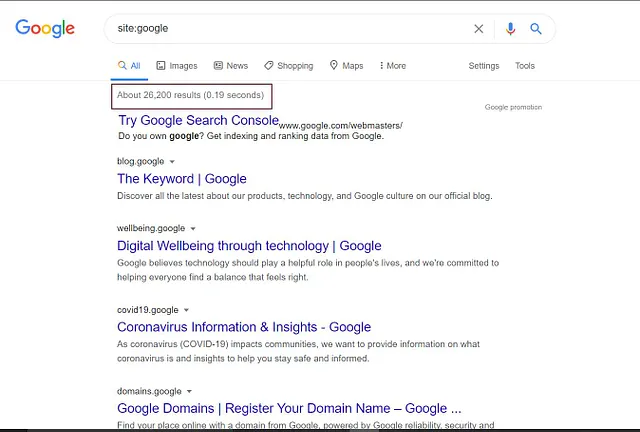Expand dropdown arrow next to domains.google
The height and width of the screenshot is (432, 640).
pos(189,391)
